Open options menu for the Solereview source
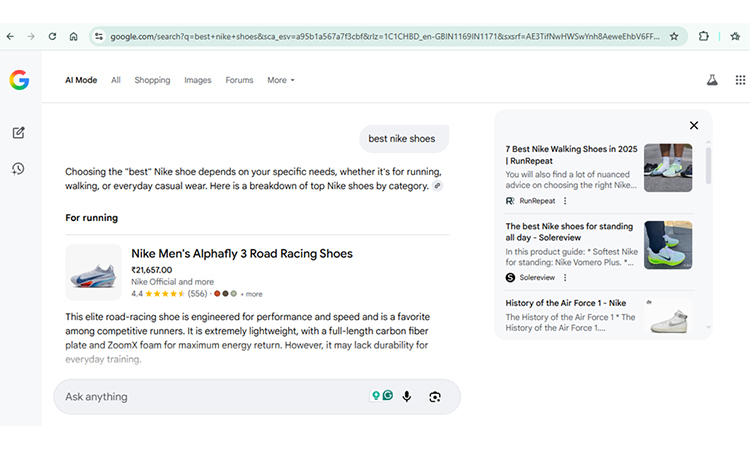The width and height of the screenshot is (750, 450). [x=567, y=277]
